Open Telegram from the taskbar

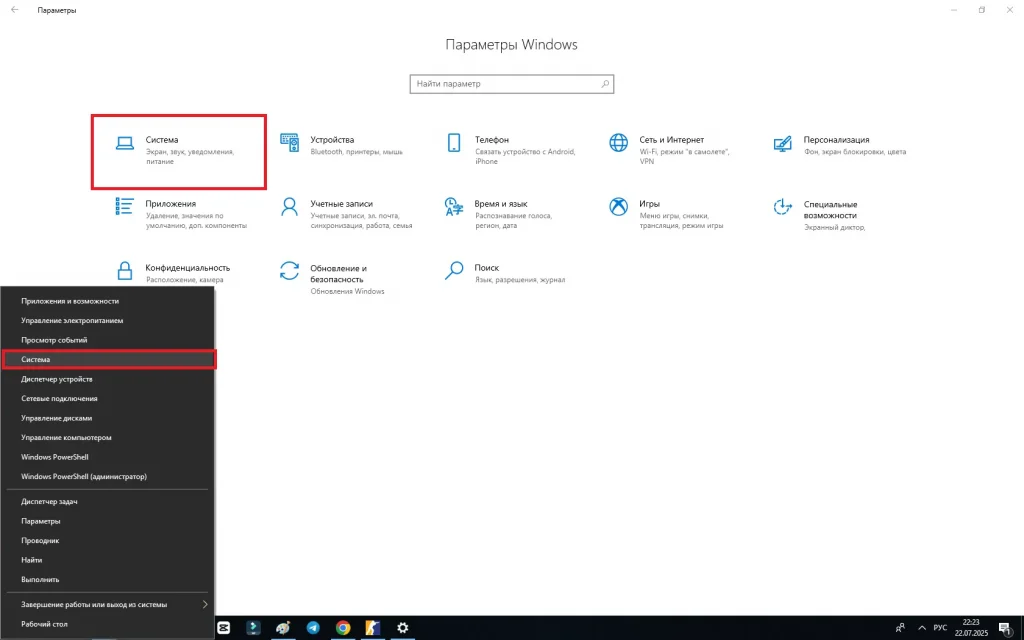(x=313, y=628)
